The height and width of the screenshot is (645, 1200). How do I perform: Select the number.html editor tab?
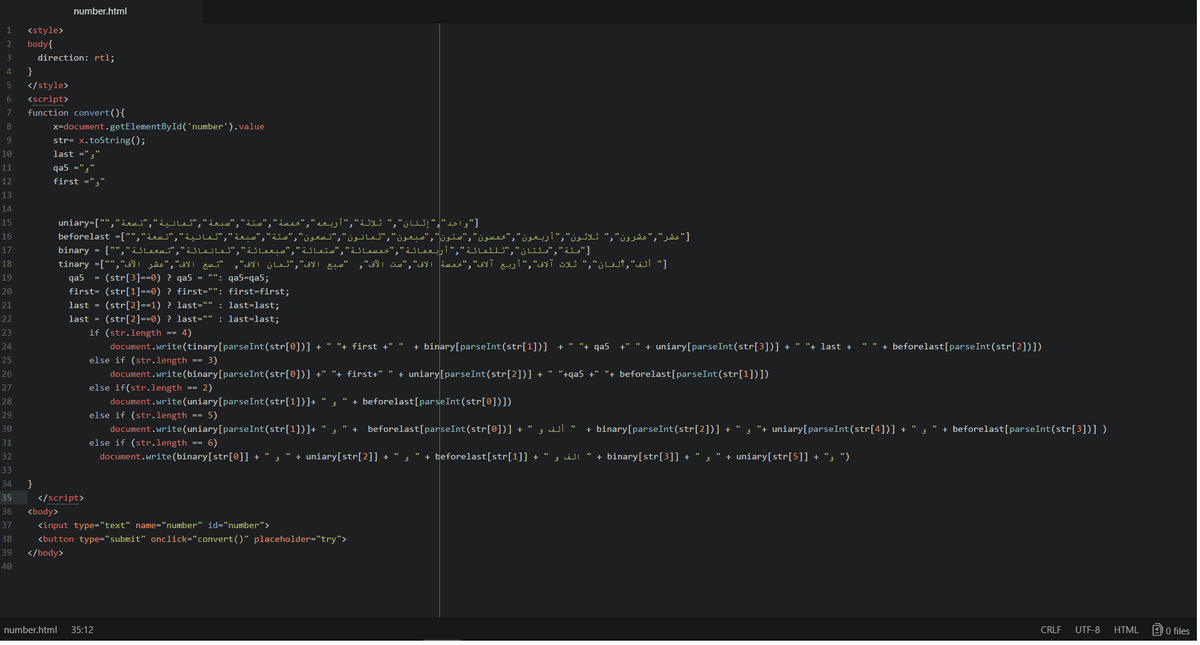(100, 11)
